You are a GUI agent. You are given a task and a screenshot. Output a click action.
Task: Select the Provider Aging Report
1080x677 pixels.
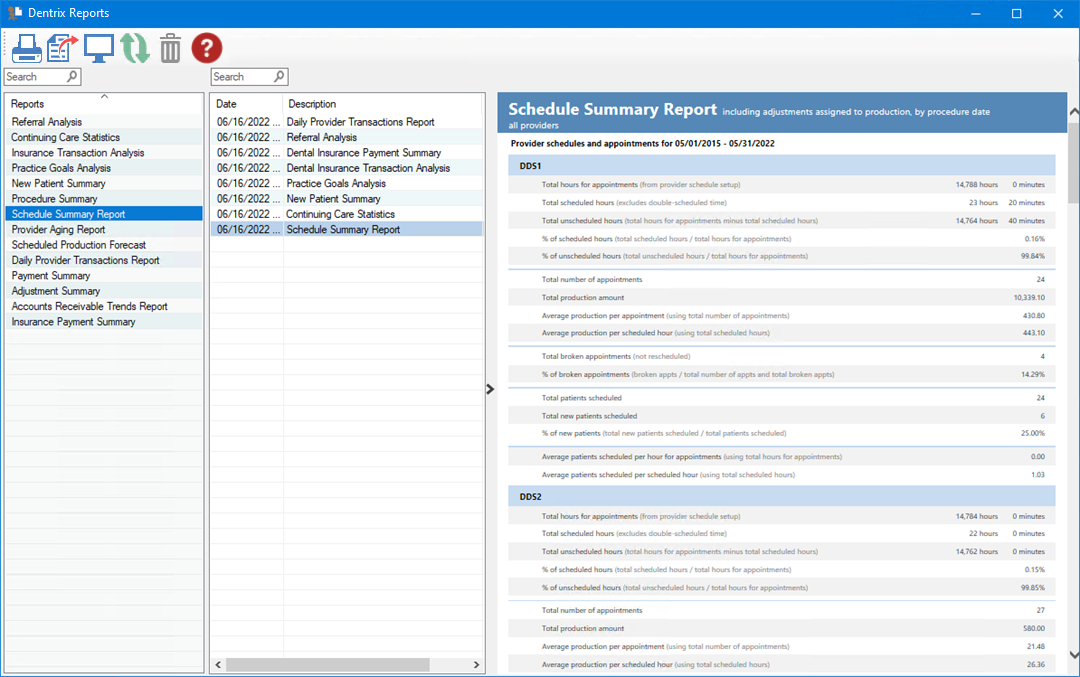tap(57, 229)
